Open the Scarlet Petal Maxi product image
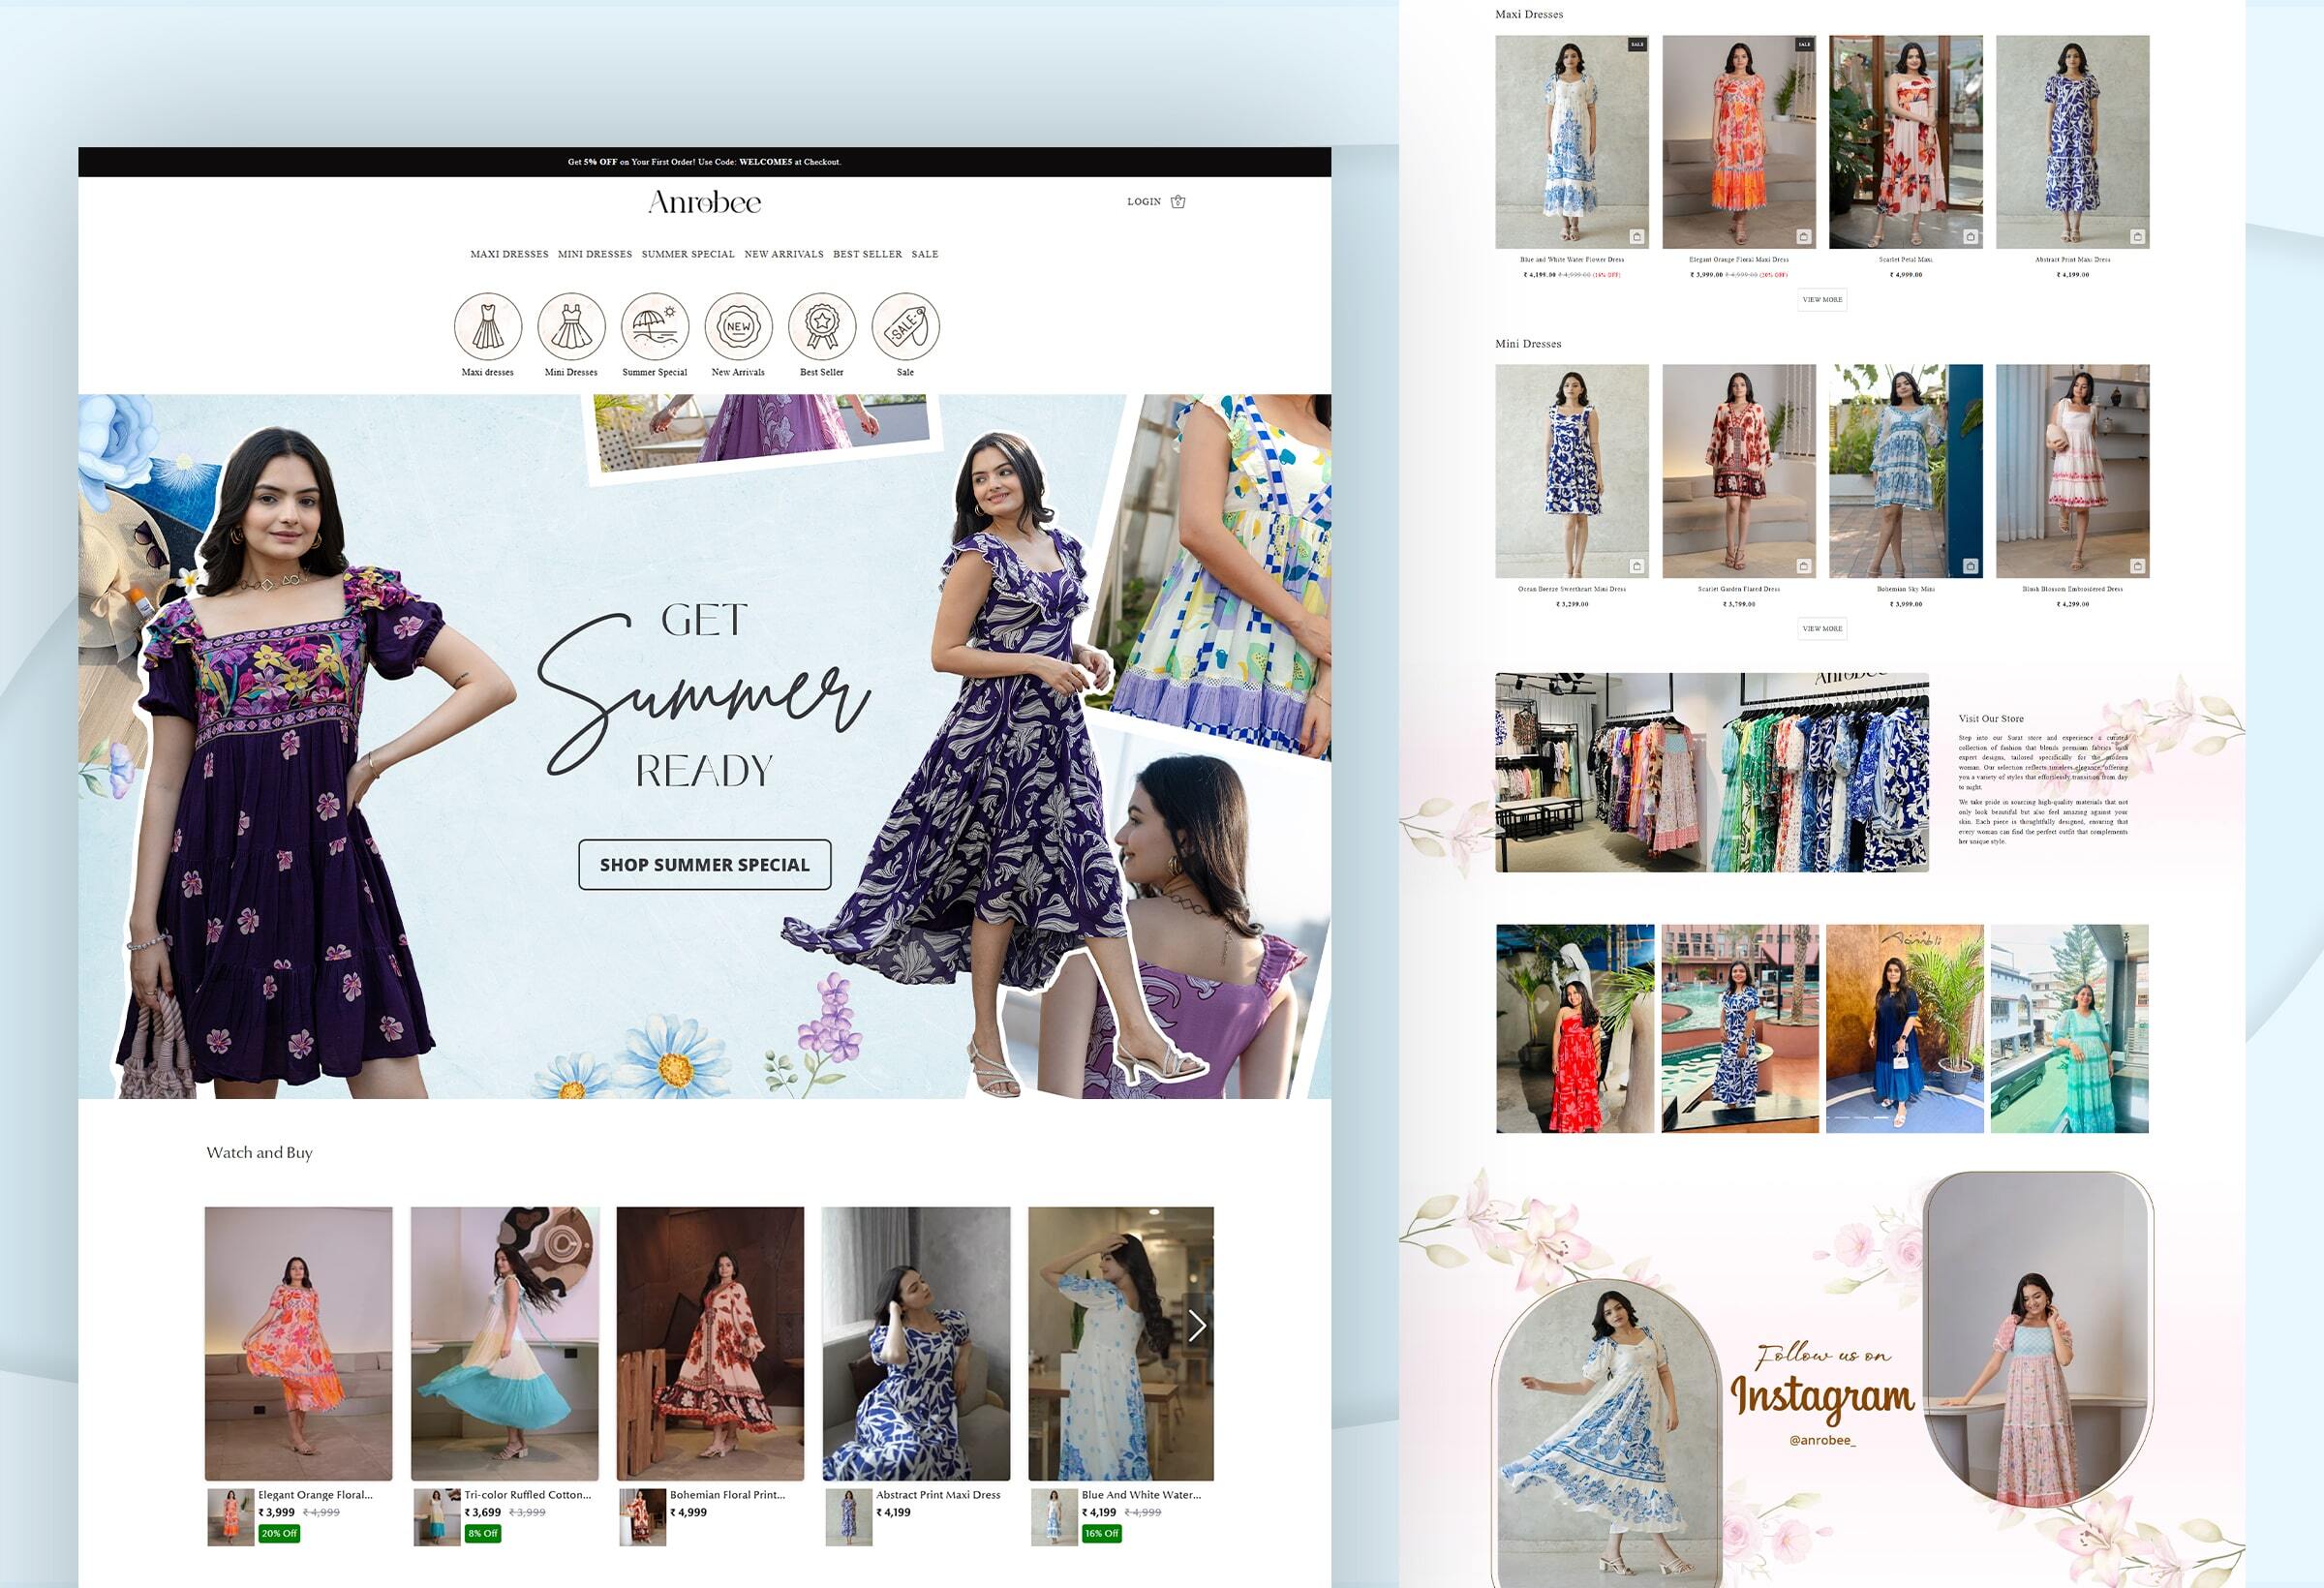The height and width of the screenshot is (1588, 2324). point(1906,142)
